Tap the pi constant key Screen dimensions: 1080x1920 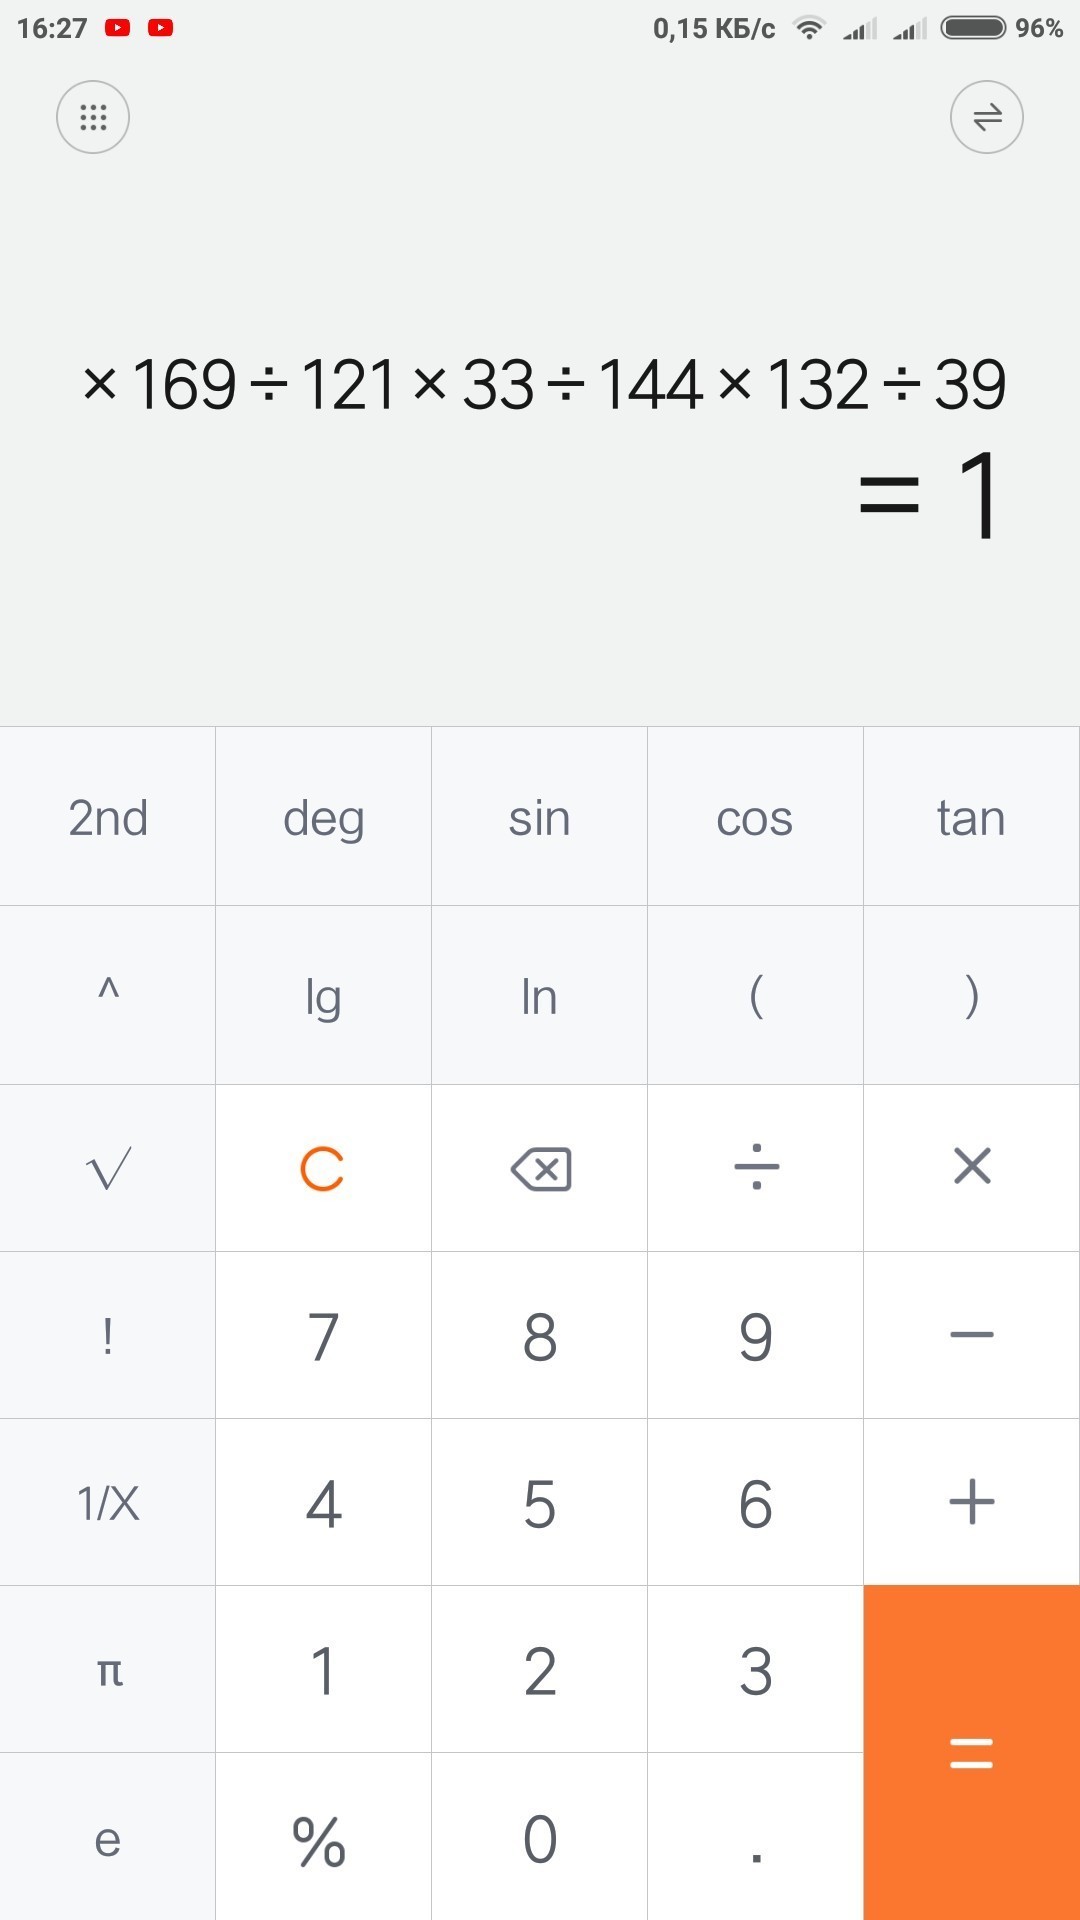coord(108,1669)
